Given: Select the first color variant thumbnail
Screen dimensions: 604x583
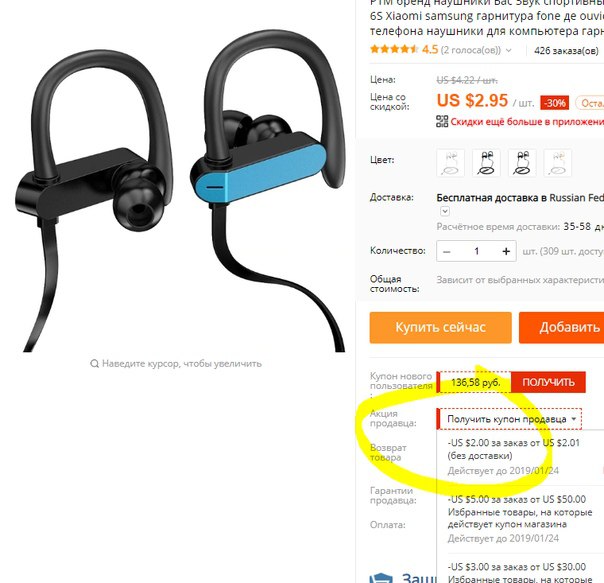Looking at the screenshot, I should click(x=450, y=163).
